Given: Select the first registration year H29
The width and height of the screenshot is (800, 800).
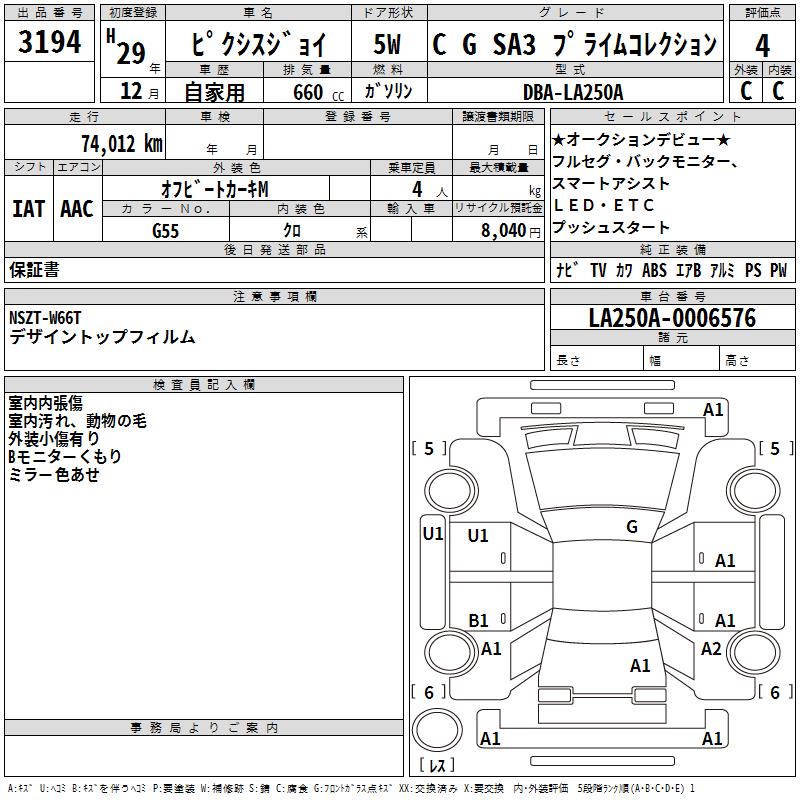Looking at the screenshot, I should click(127, 47).
